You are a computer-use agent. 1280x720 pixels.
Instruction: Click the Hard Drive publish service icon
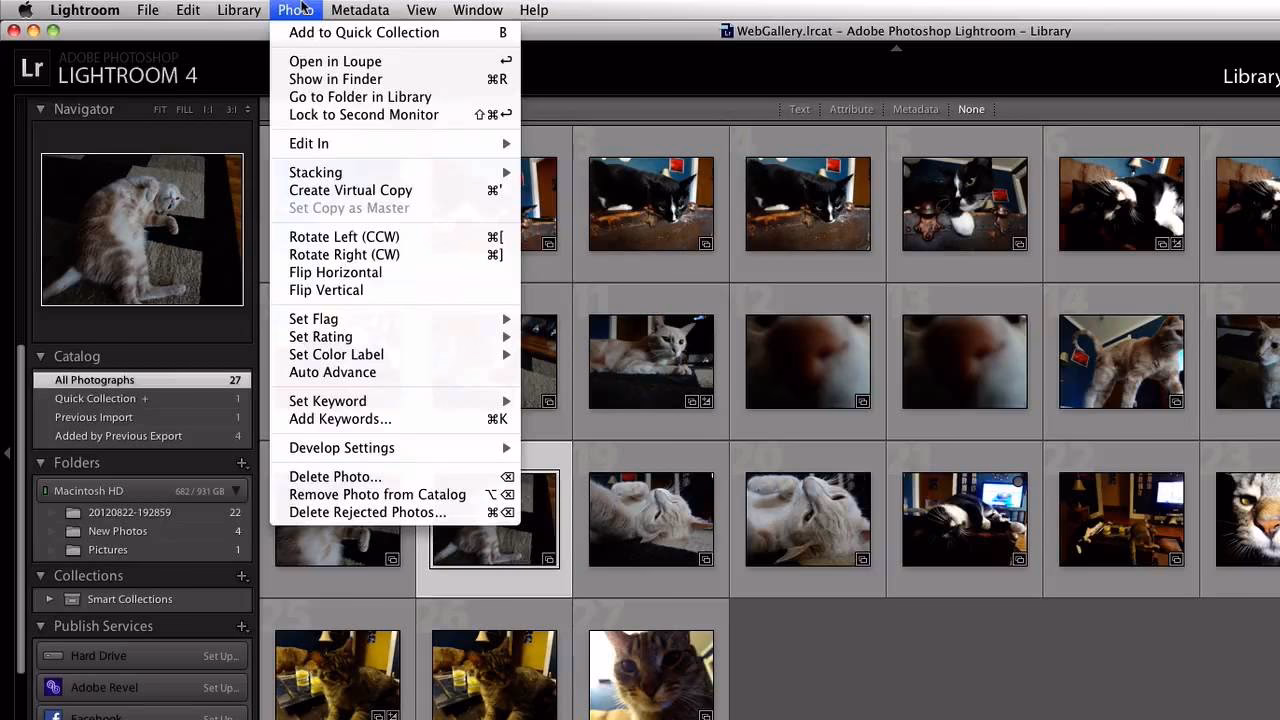pyautogui.click(x=53, y=655)
